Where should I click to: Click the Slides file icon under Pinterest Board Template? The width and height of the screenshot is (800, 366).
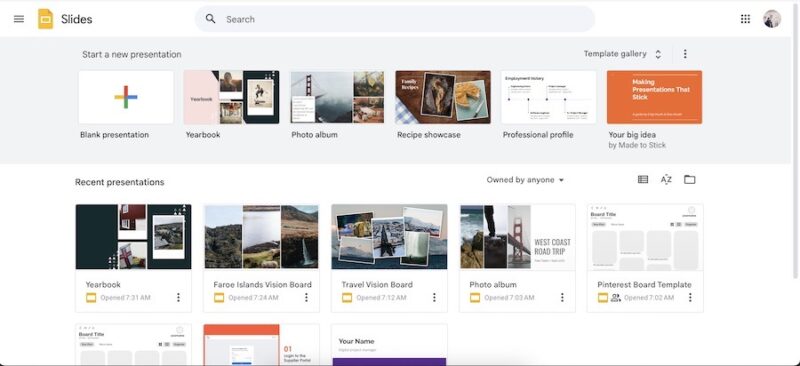tap(603, 298)
